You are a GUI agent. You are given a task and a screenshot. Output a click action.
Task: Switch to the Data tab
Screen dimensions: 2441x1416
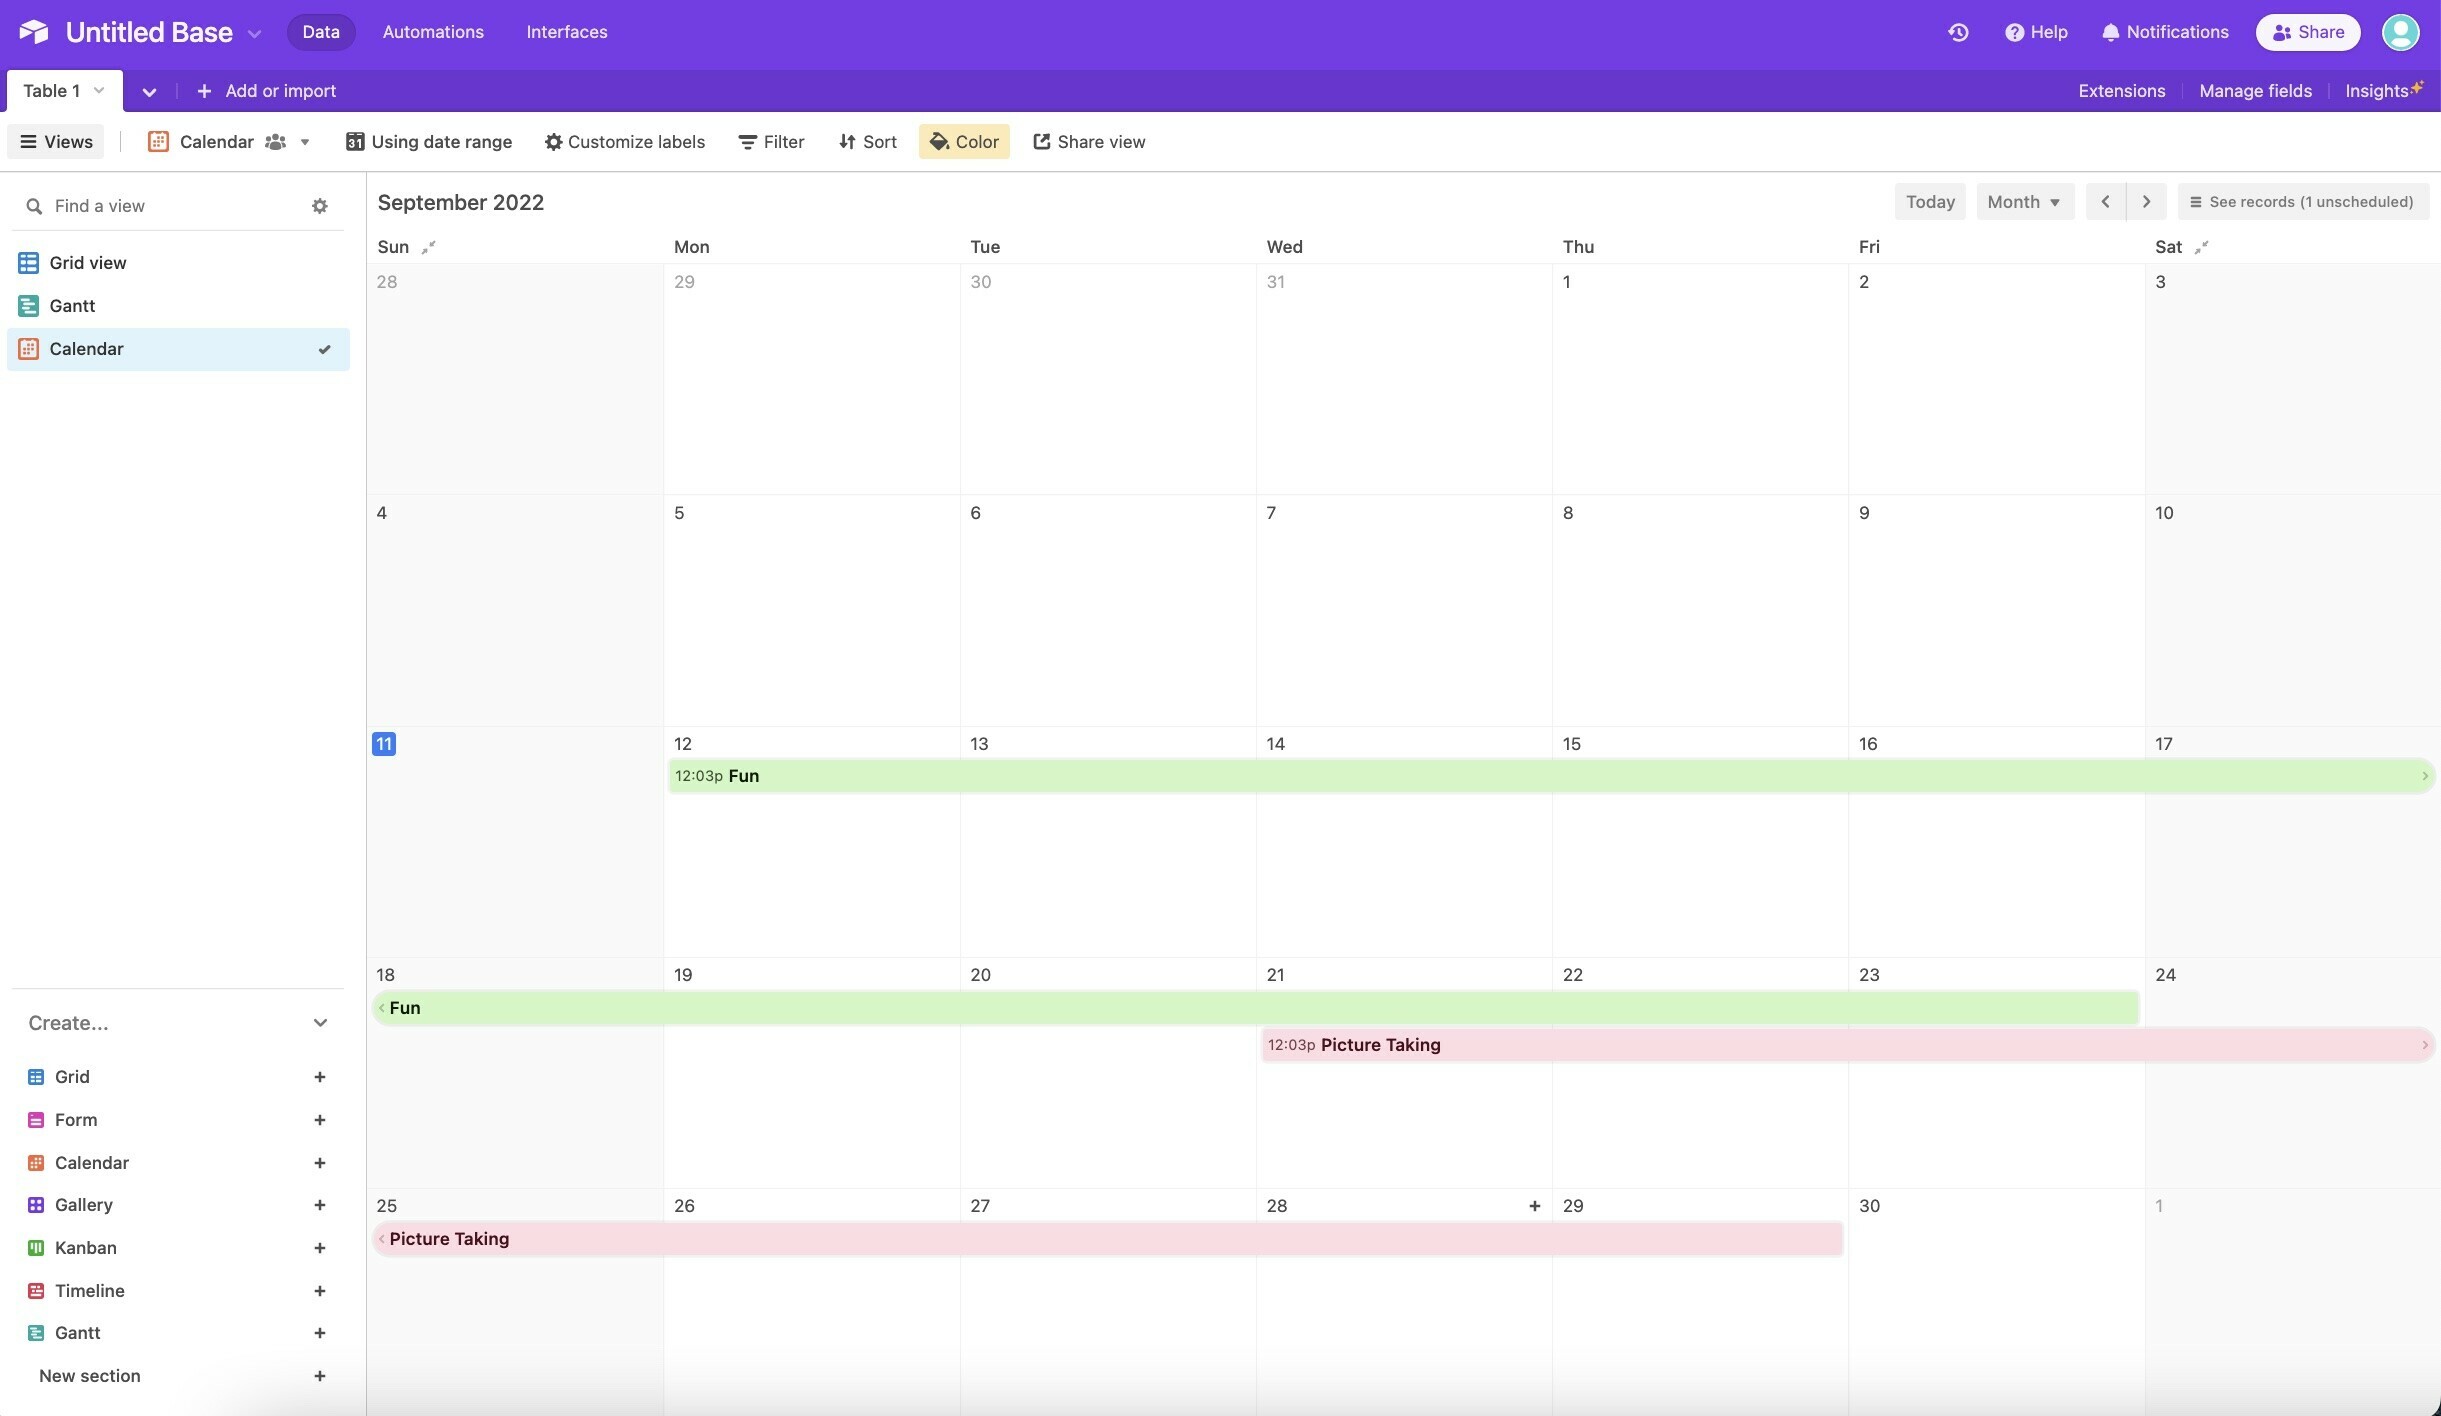click(321, 32)
